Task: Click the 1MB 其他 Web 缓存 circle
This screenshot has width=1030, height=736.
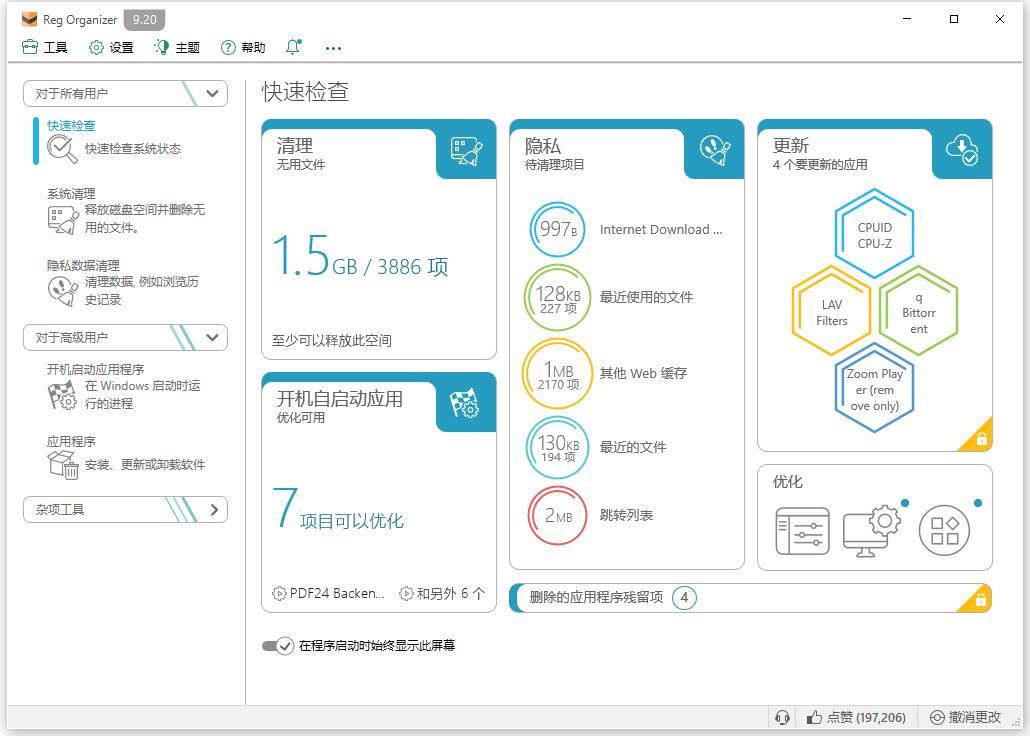Action: (x=558, y=374)
